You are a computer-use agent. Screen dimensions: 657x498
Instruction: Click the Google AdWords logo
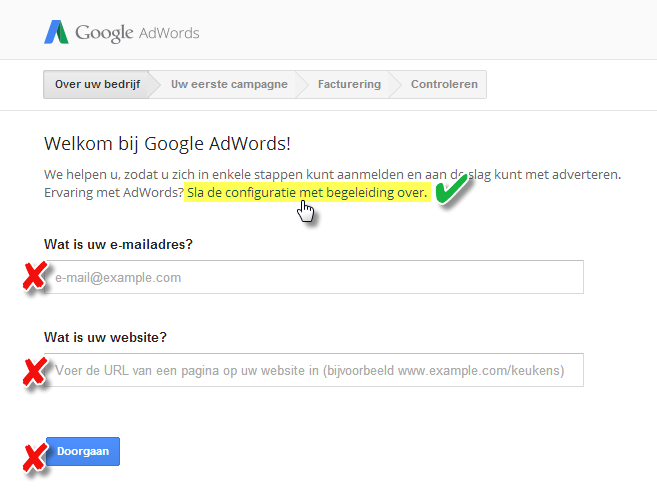(122, 32)
